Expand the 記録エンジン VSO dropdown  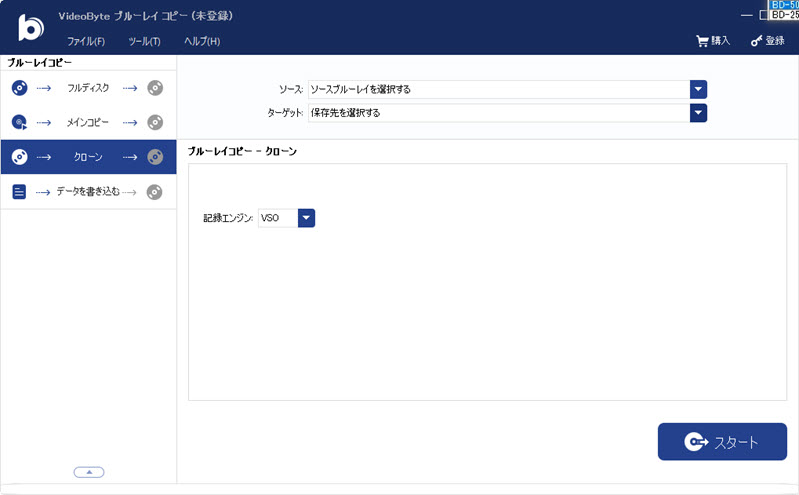click(x=306, y=218)
